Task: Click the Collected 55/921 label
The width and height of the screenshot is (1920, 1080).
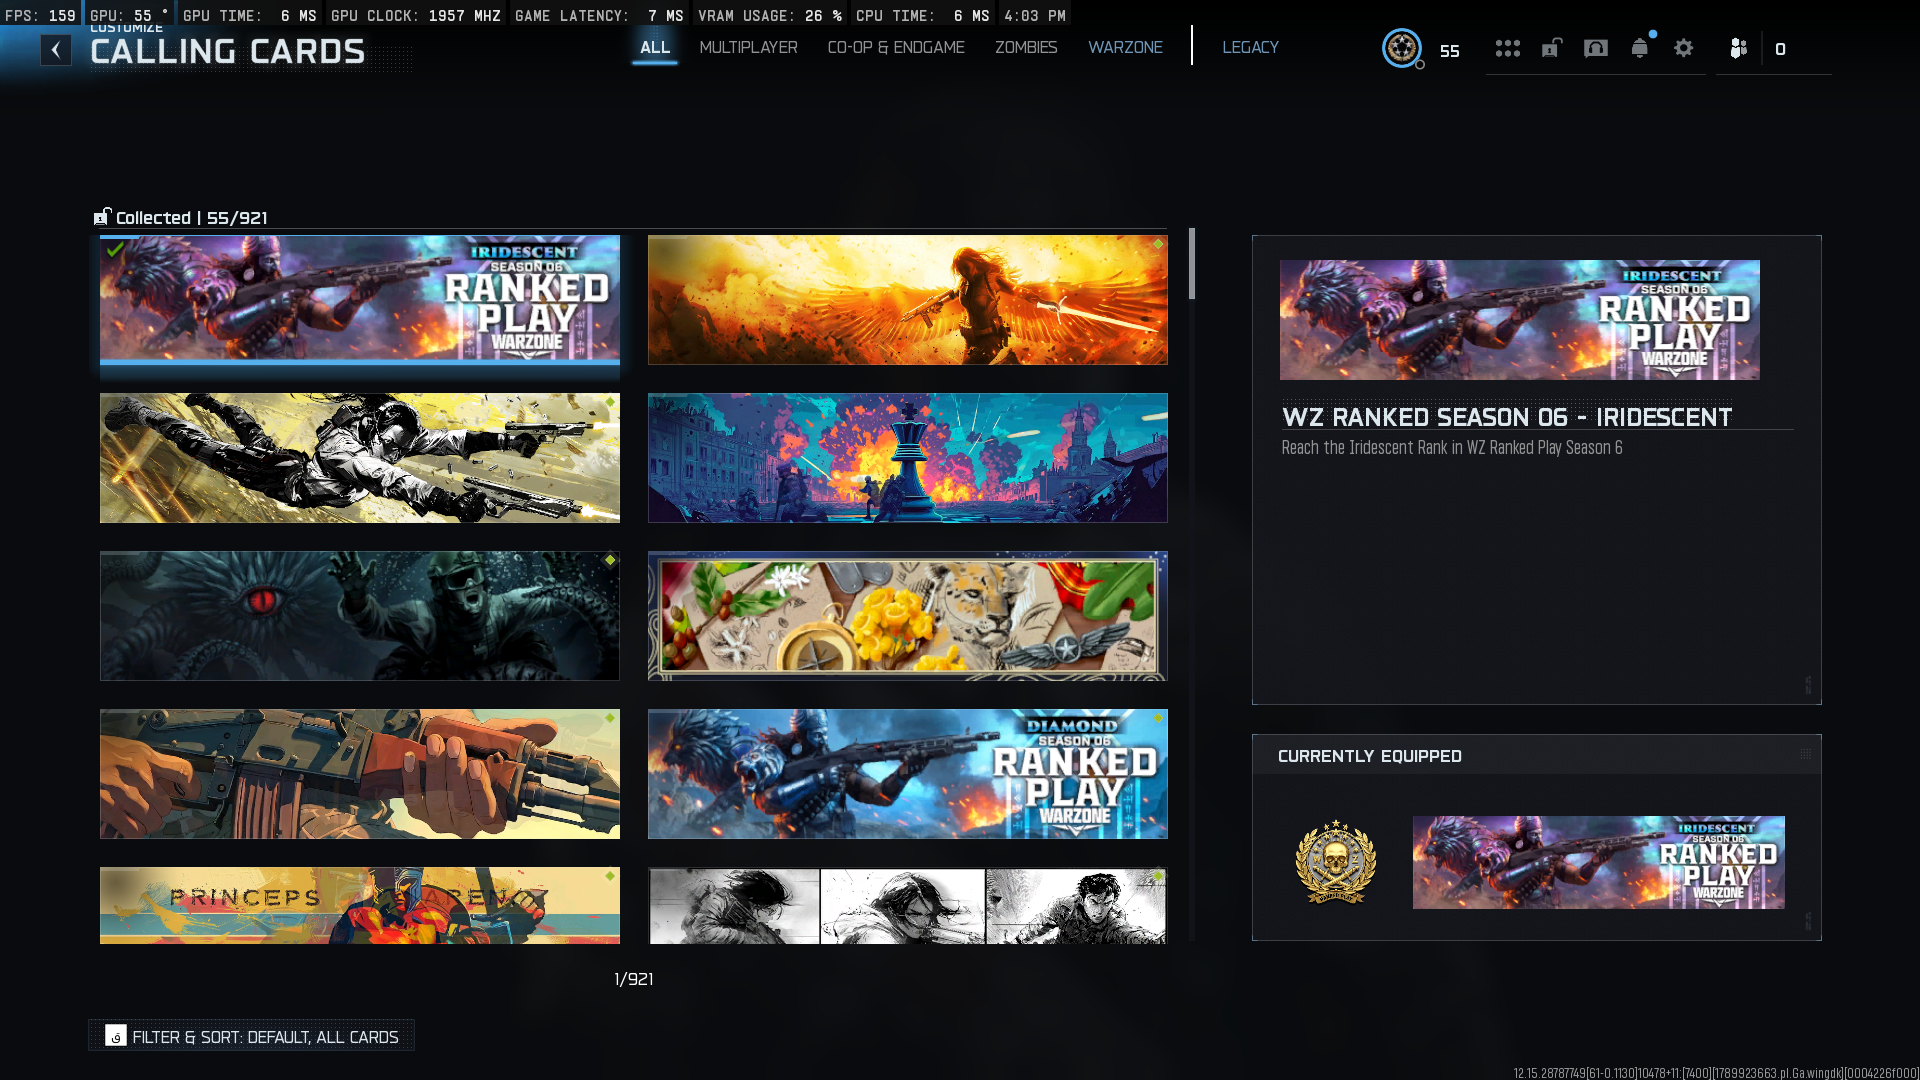Action: pyautogui.click(x=191, y=217)
